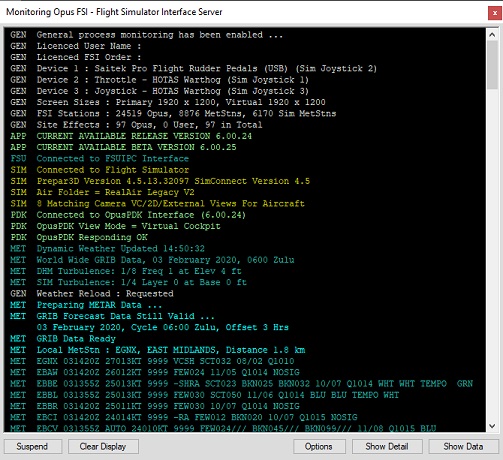Viewport: 503px width, 460px height.
Task: Click the vertical scrollbar thumb
Action: (x=492, y=65)
